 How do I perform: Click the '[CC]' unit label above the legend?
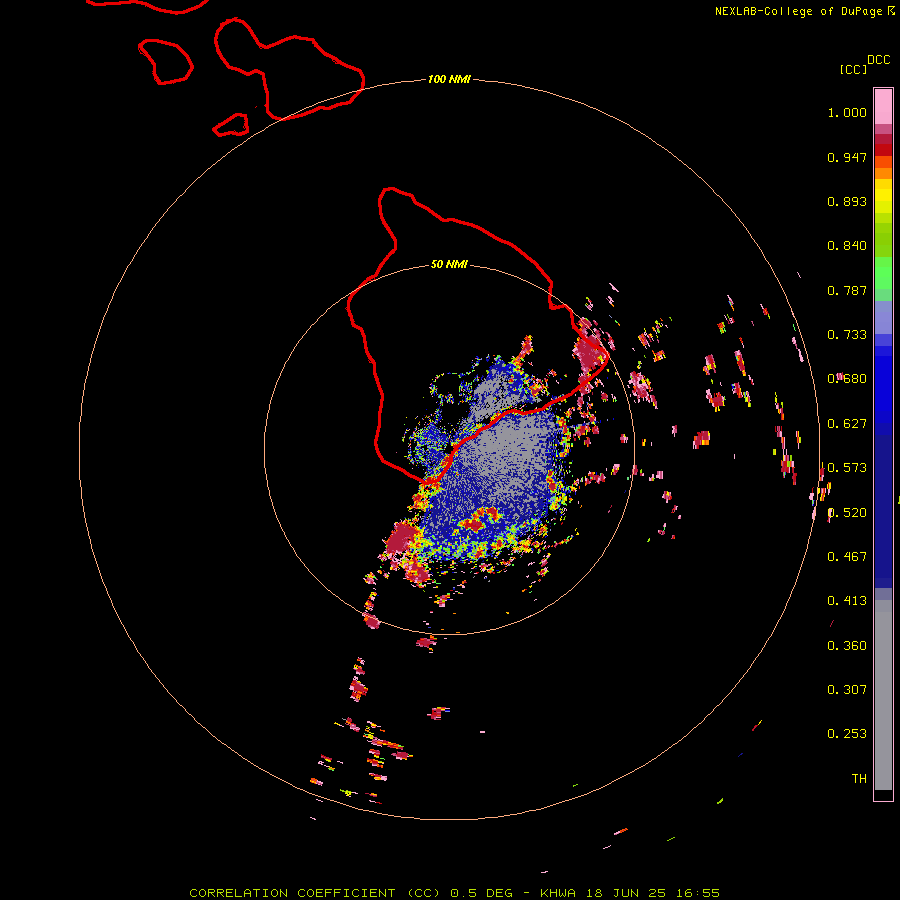point(853,69)
